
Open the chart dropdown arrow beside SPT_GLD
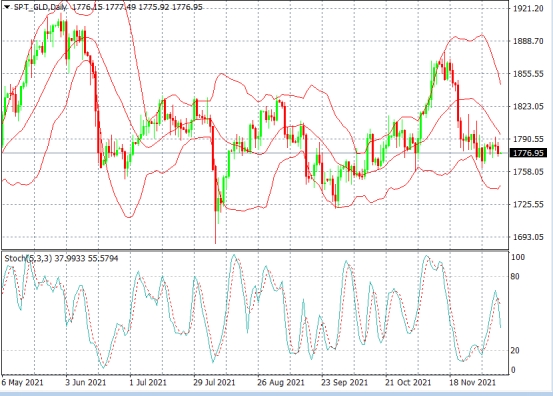coord(7,7)
